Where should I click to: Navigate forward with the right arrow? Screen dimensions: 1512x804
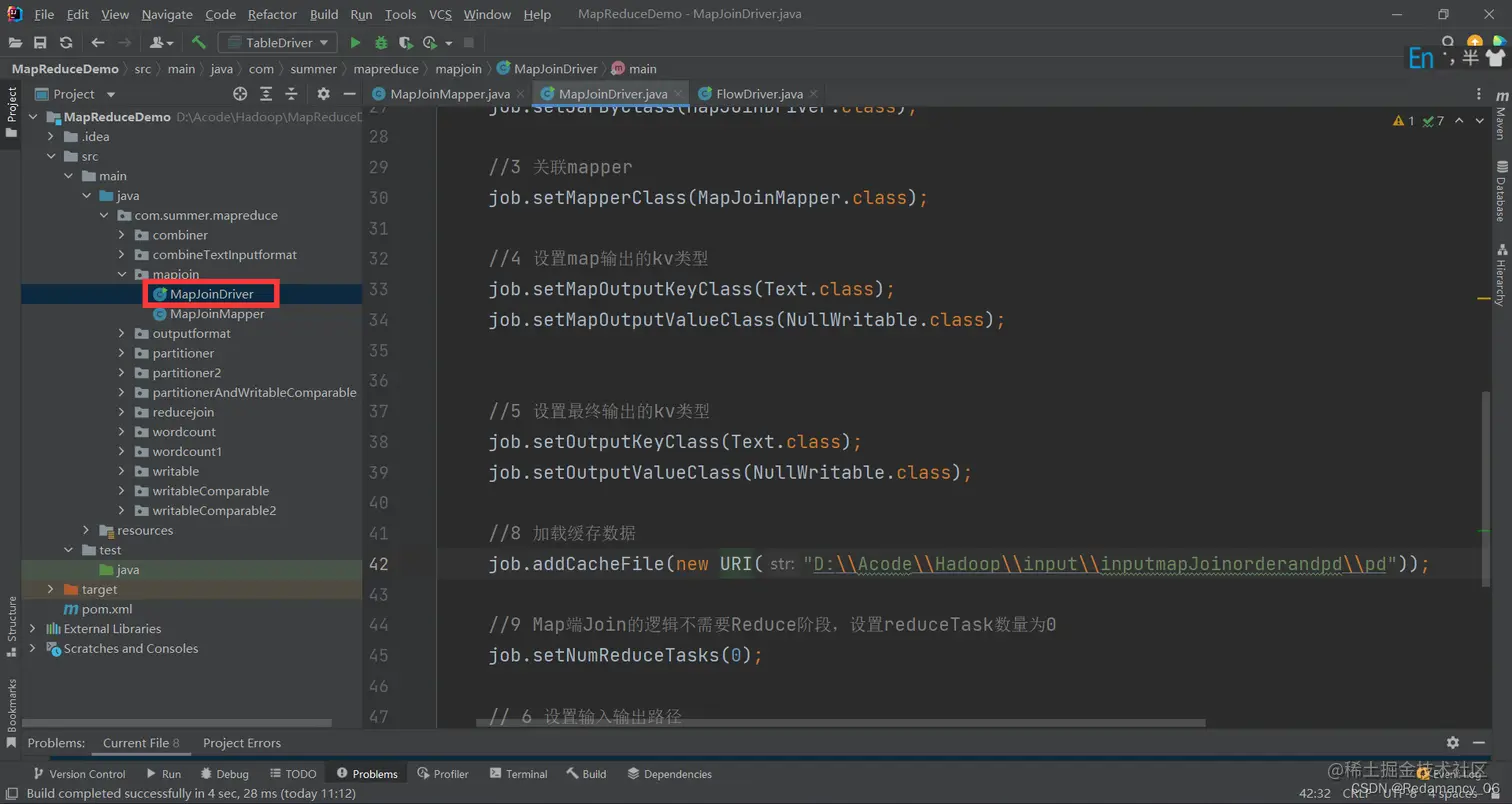[124, 42]
